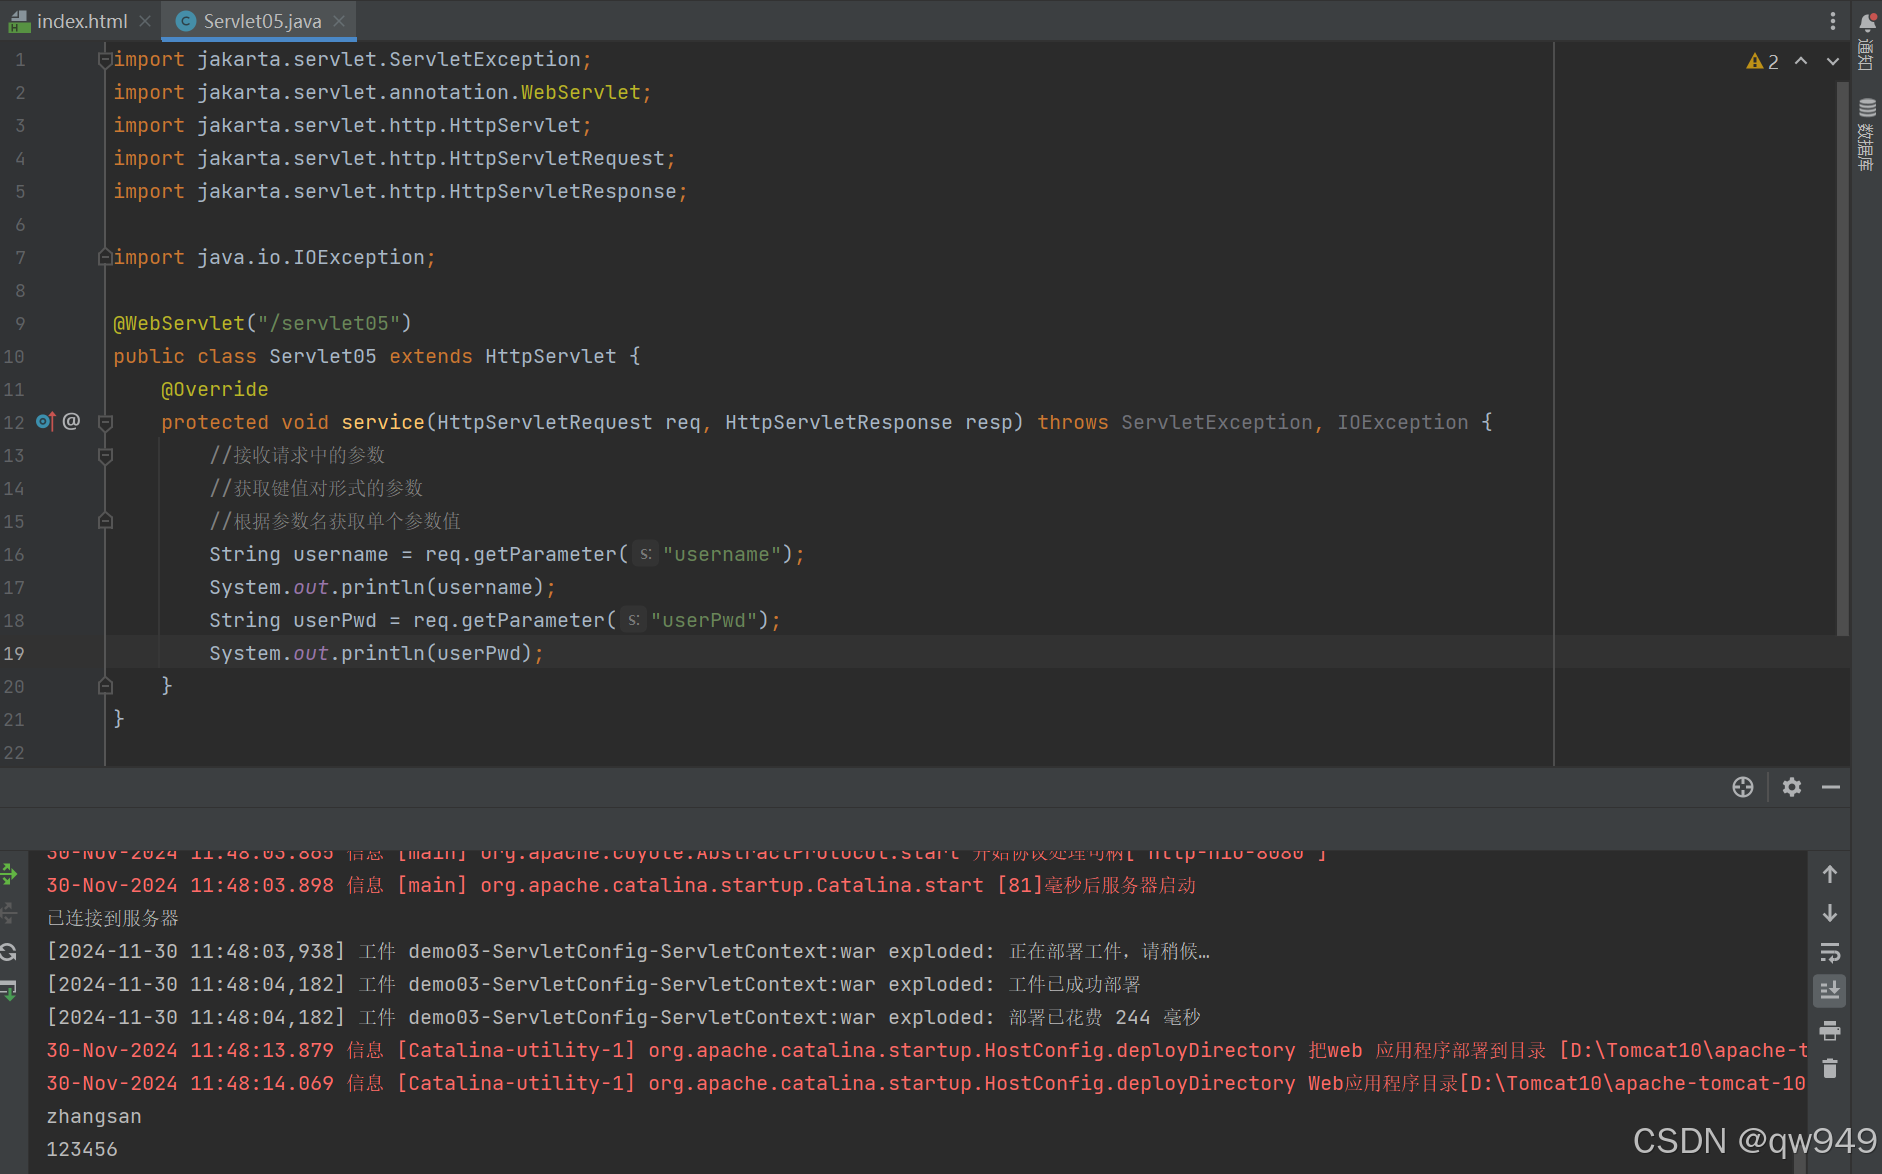
Task: Click the "//接收请求中的参数" comment on line 13
Action: (x=297, y=455)
